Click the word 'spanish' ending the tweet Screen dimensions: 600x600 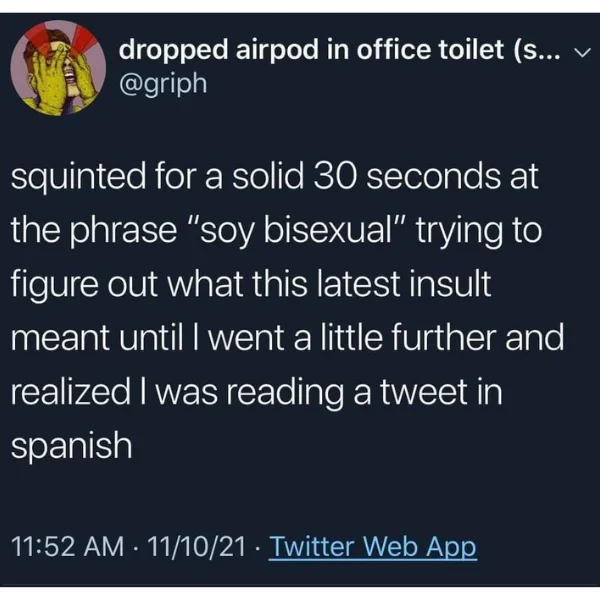point(72,447)
